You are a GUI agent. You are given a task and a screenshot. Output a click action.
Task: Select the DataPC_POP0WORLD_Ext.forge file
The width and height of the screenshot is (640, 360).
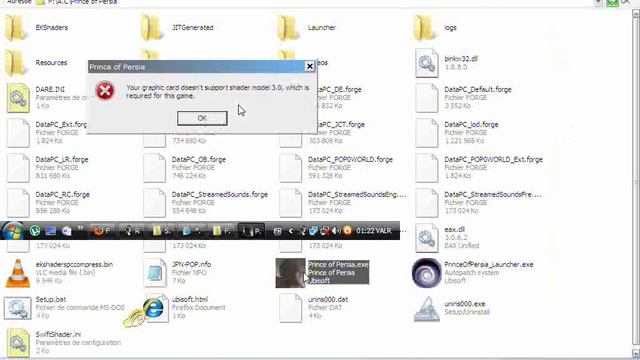click(480, 168)
